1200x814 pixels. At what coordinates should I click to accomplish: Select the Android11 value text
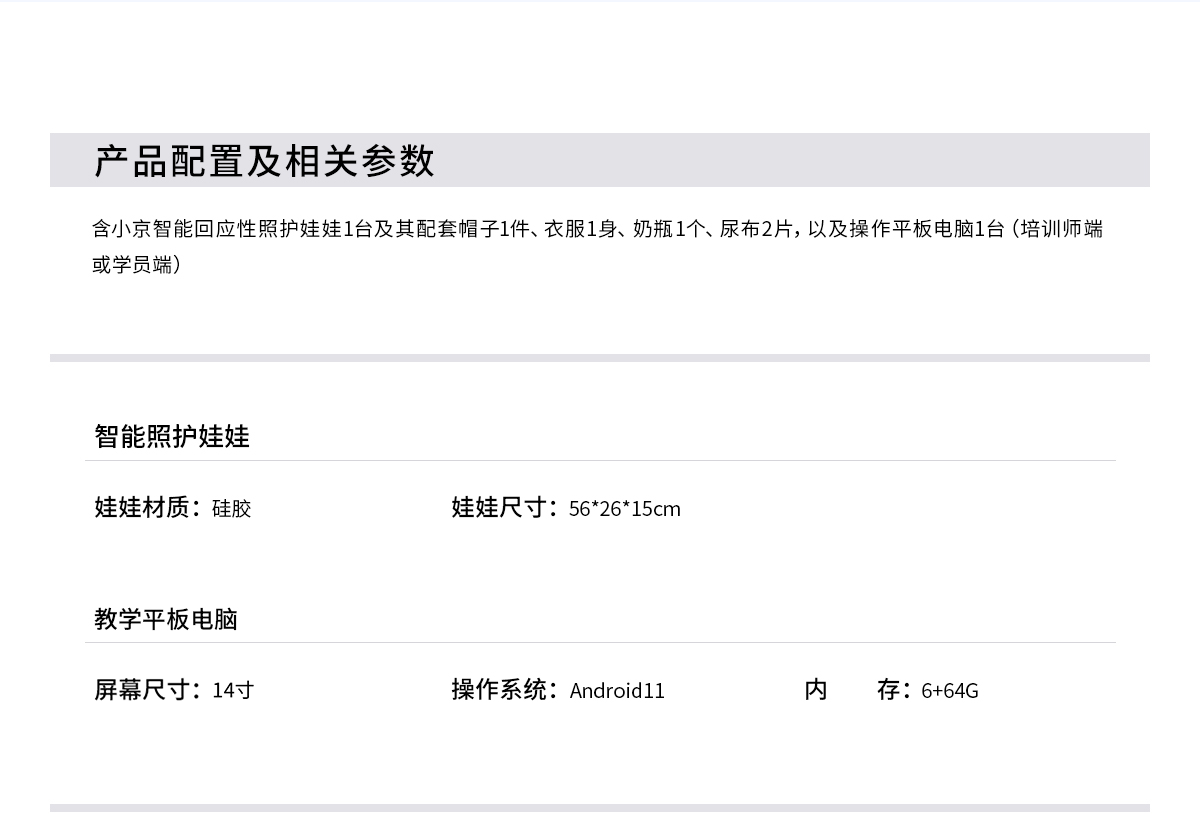(x=617, y=691)
